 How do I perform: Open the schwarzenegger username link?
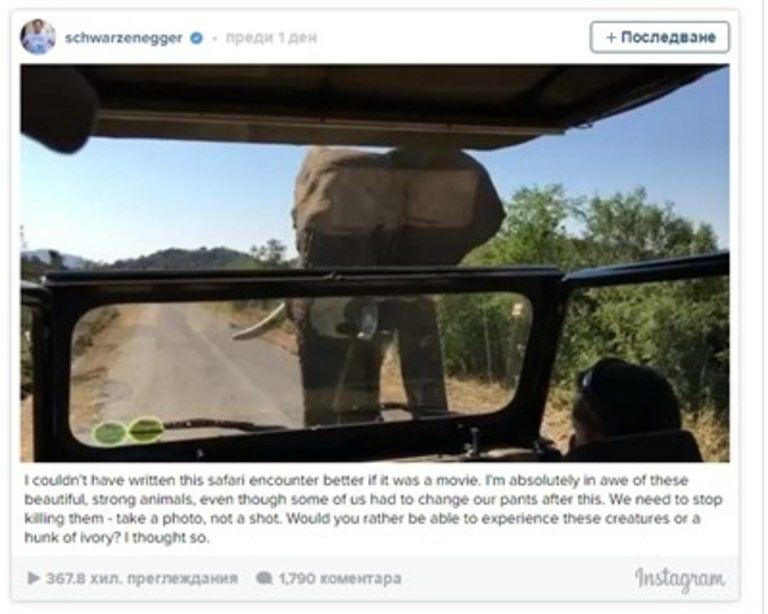[x=126, y=38]
